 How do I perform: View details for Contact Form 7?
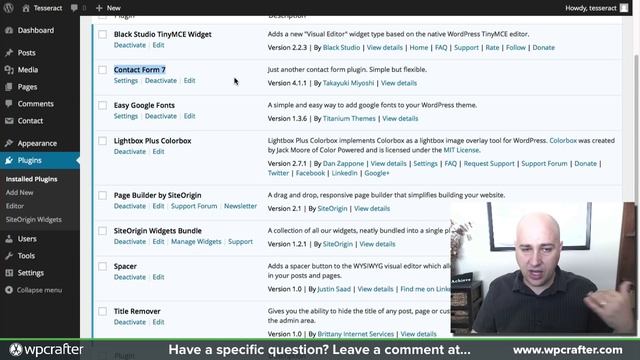(399, 83)
